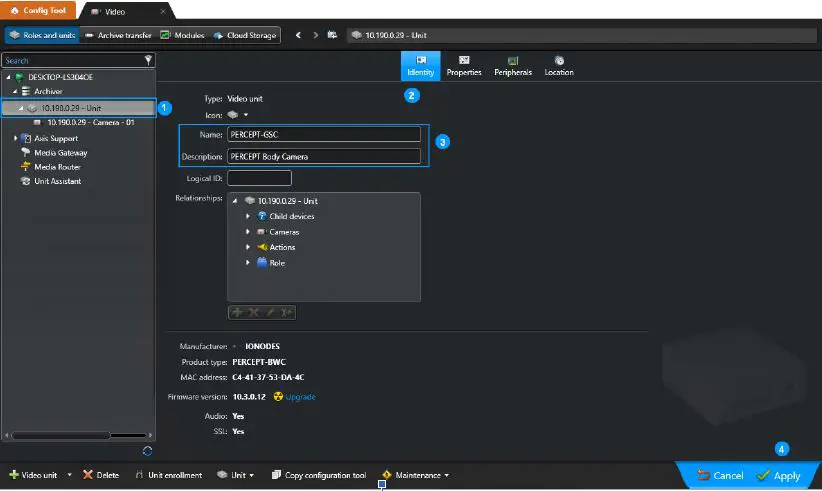Click the breadcrumb 10.190.0.29 - Unit address bar
Image resolution: width=822 pixels, height=491 pixels.
(x=581, y=35)
